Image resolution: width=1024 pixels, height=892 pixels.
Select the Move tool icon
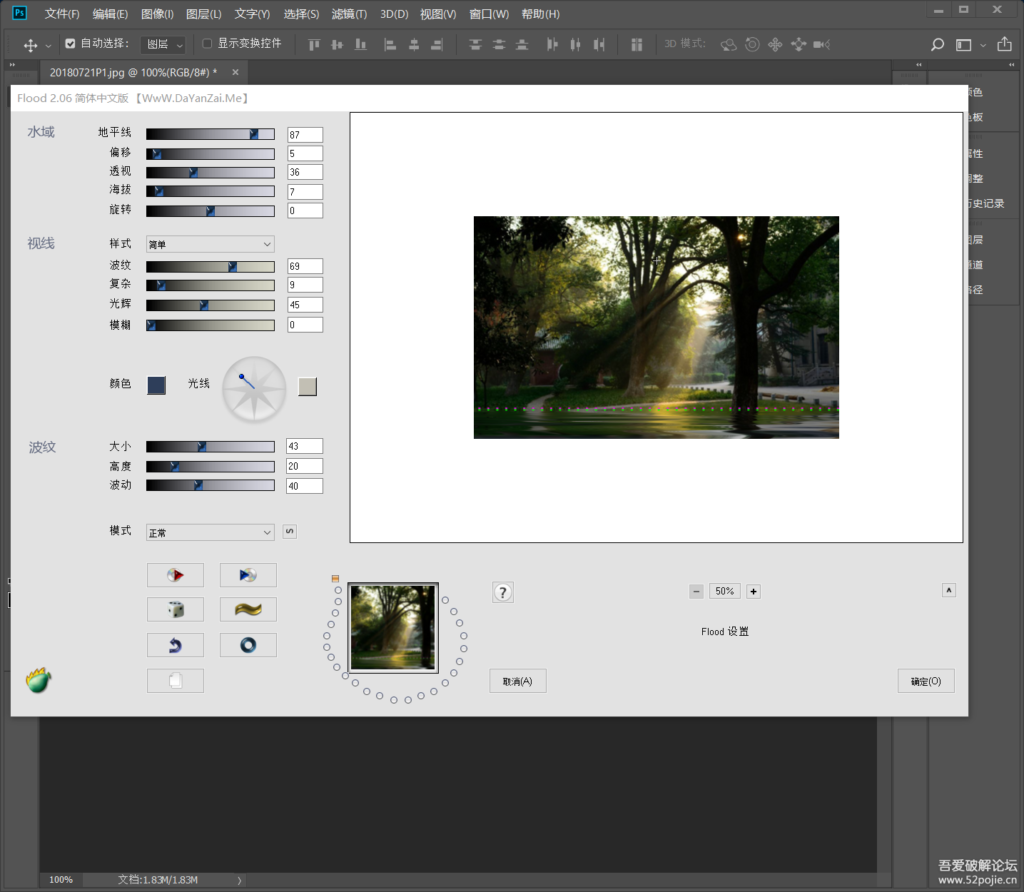coord(30,45)
